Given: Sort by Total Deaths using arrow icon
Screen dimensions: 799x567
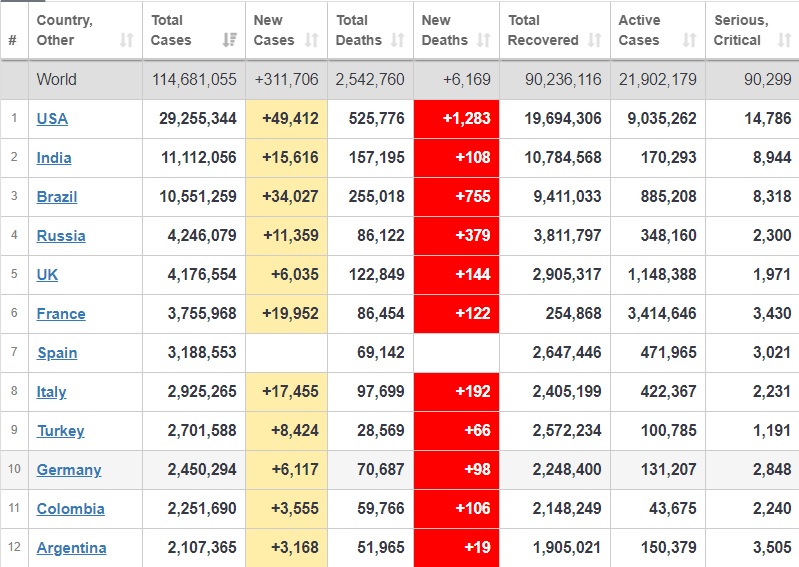Looking at the screenshot, I should pyautogui.click(x=398, y=41).
